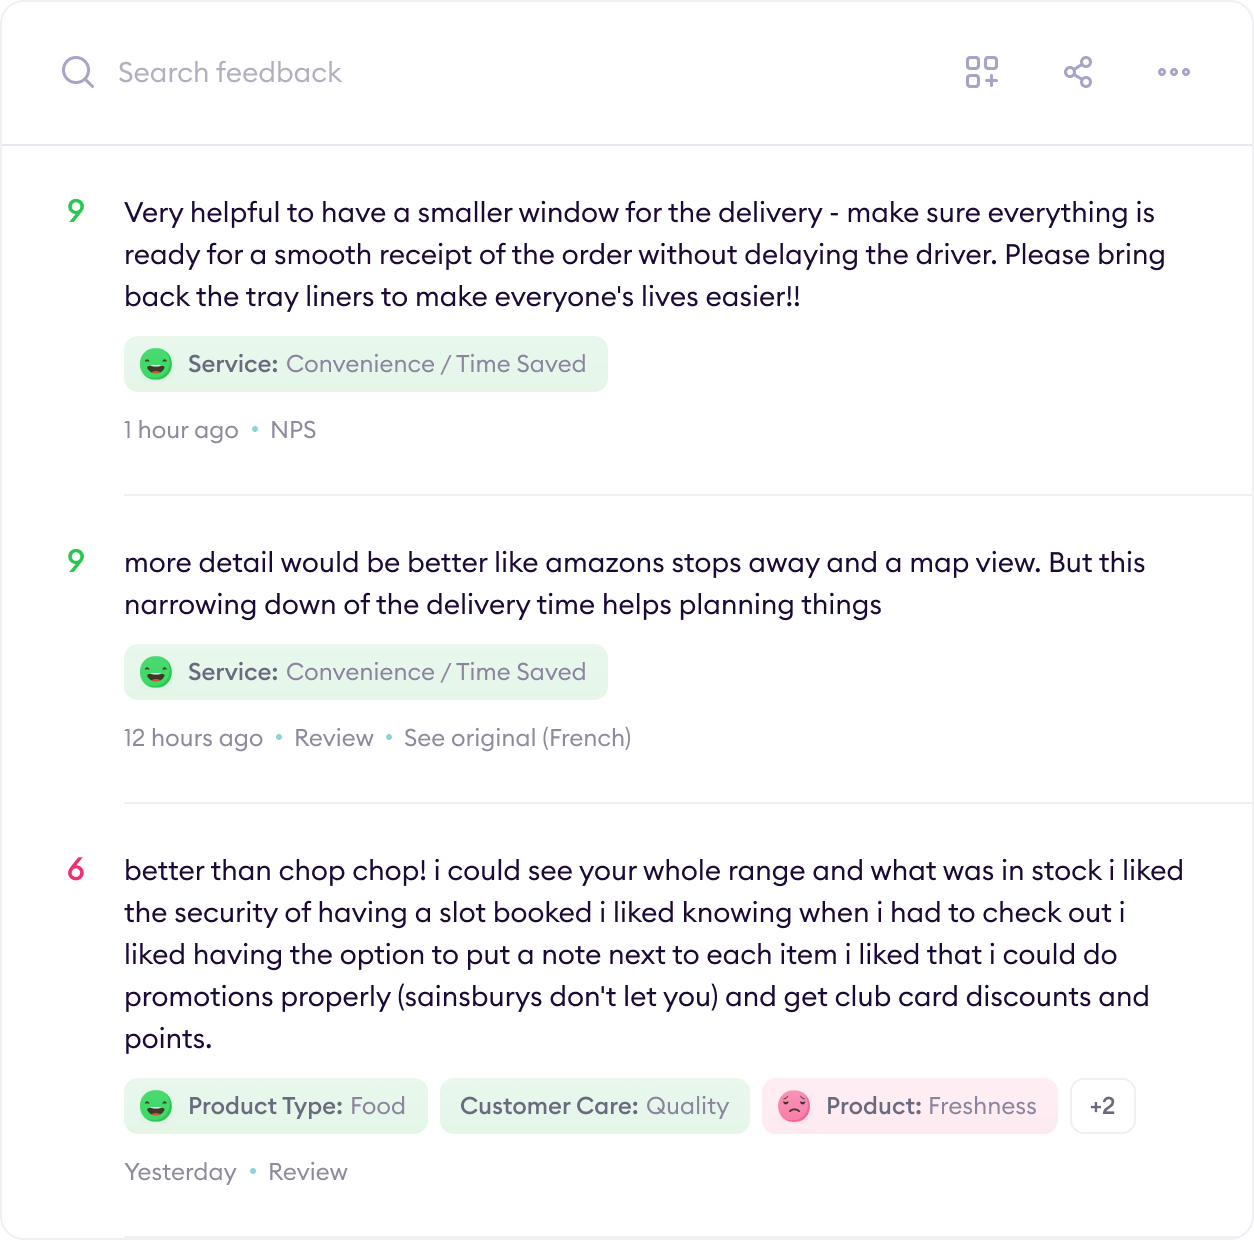Click the share icon in the header
The image size is (1254, 1240).
1078,72
